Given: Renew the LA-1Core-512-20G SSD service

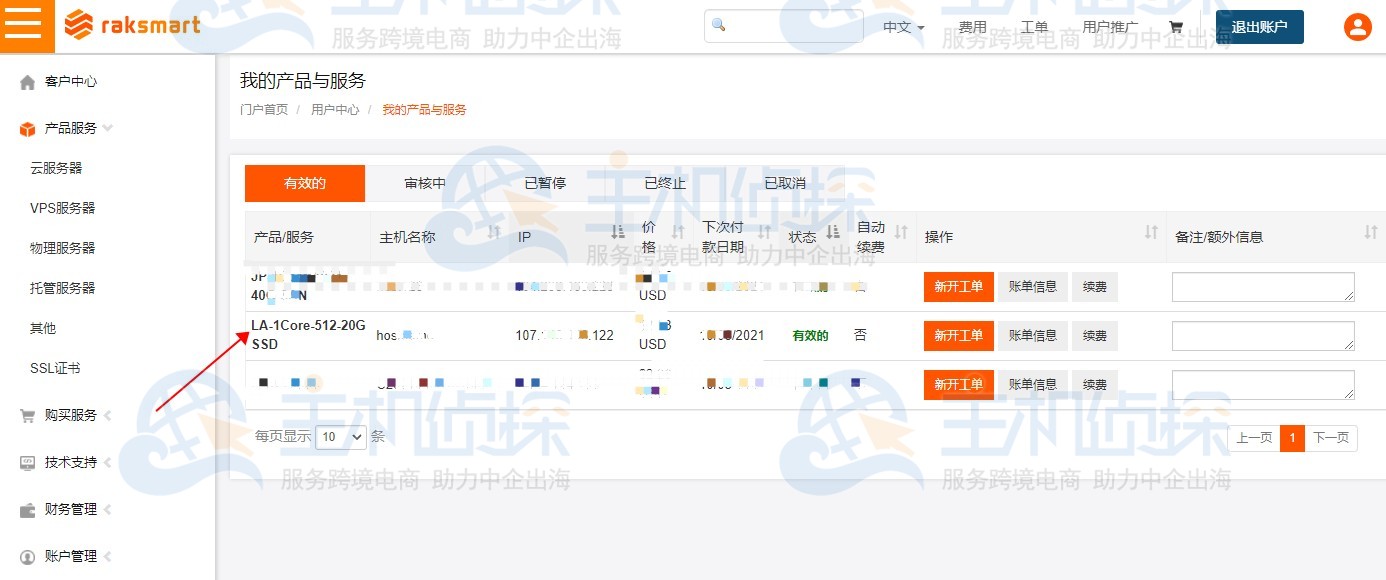Looking at the screenshot, I should coord(1094,336).
